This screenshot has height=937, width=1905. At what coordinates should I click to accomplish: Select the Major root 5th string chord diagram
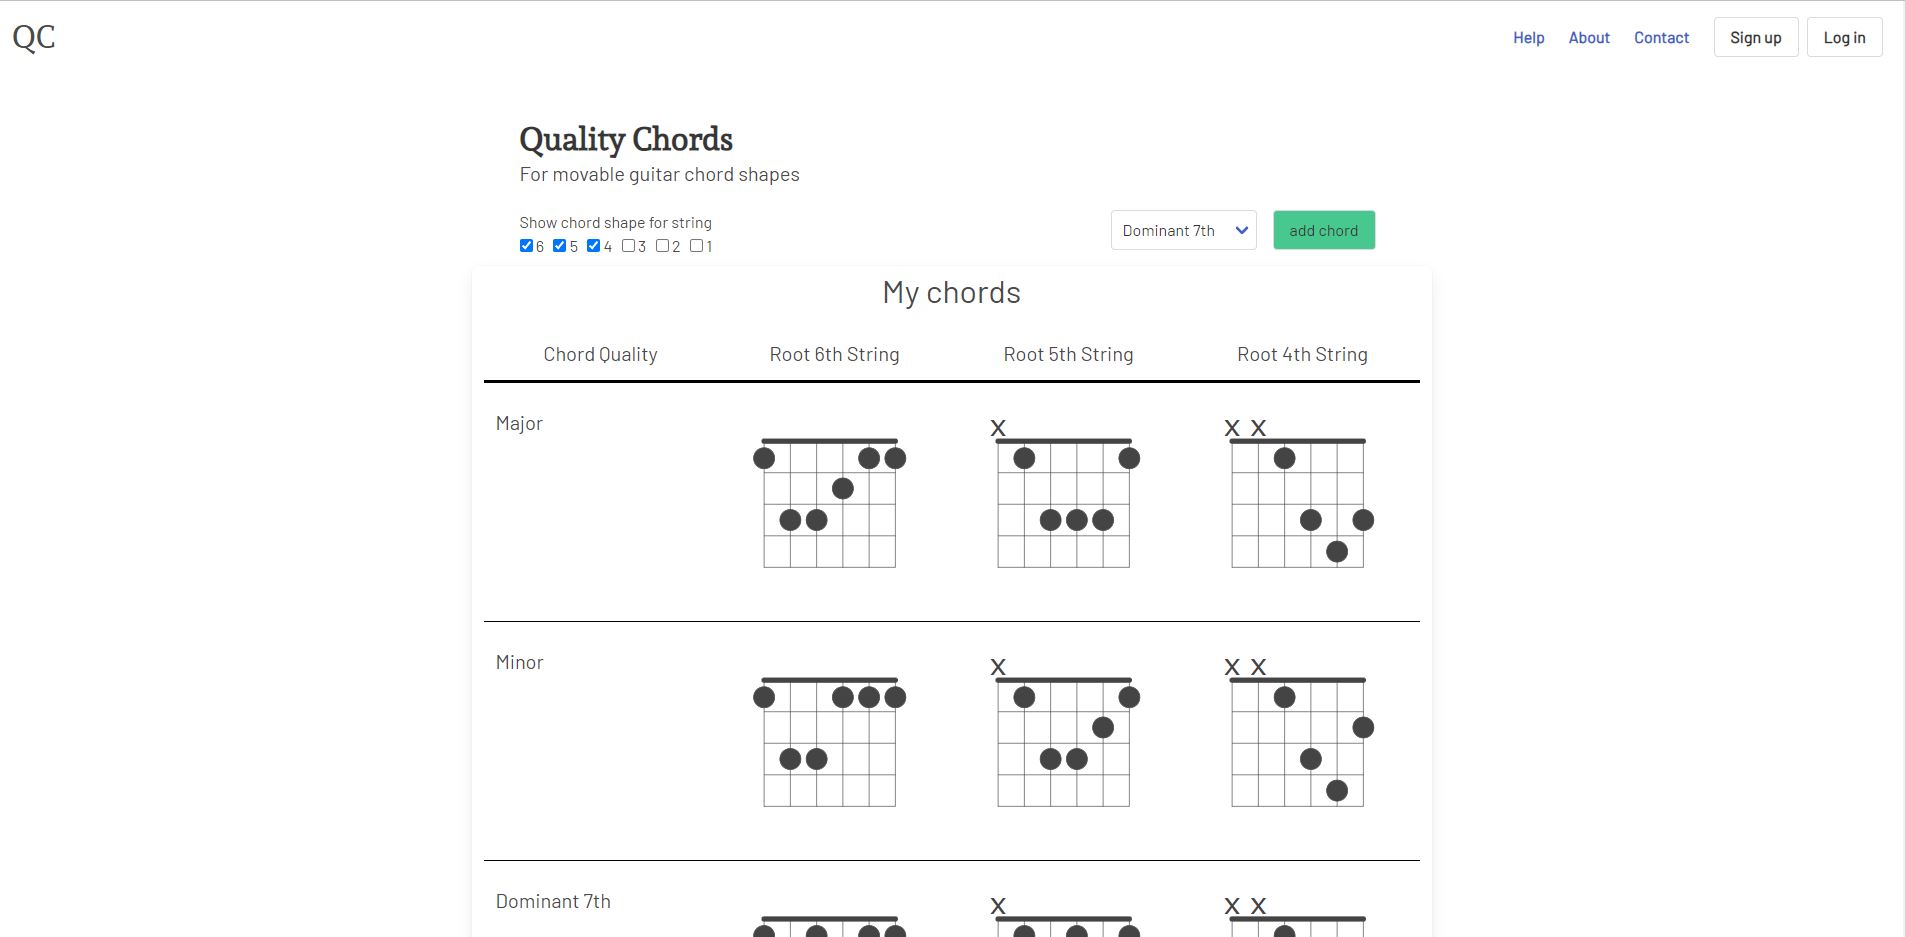[1064, 494]
